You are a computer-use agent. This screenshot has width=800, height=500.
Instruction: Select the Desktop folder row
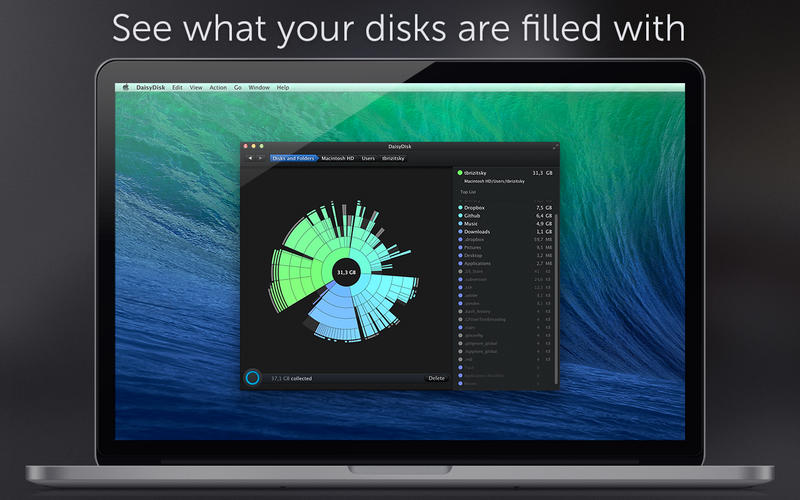(505, 256)
